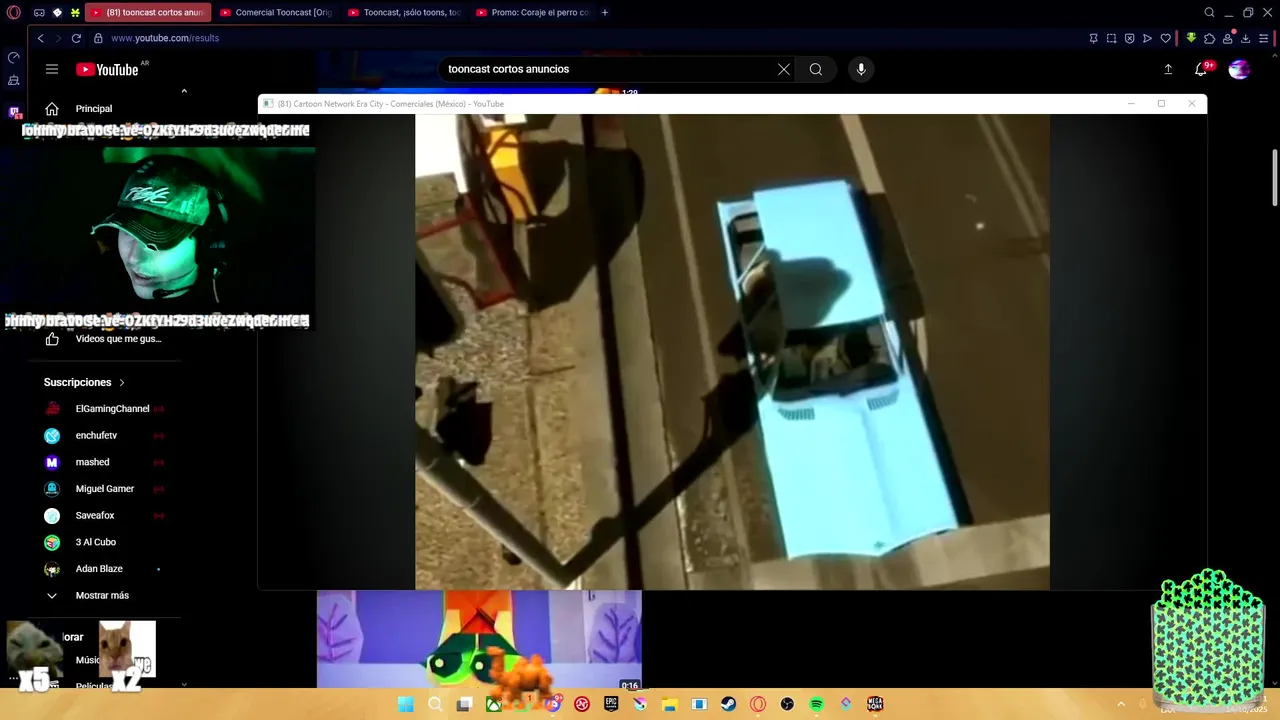This screenshot has width=1280, height=720.
Task: Switch to 'Tooncast, ¡sólo toons' tab
Action: pos(404,13)
